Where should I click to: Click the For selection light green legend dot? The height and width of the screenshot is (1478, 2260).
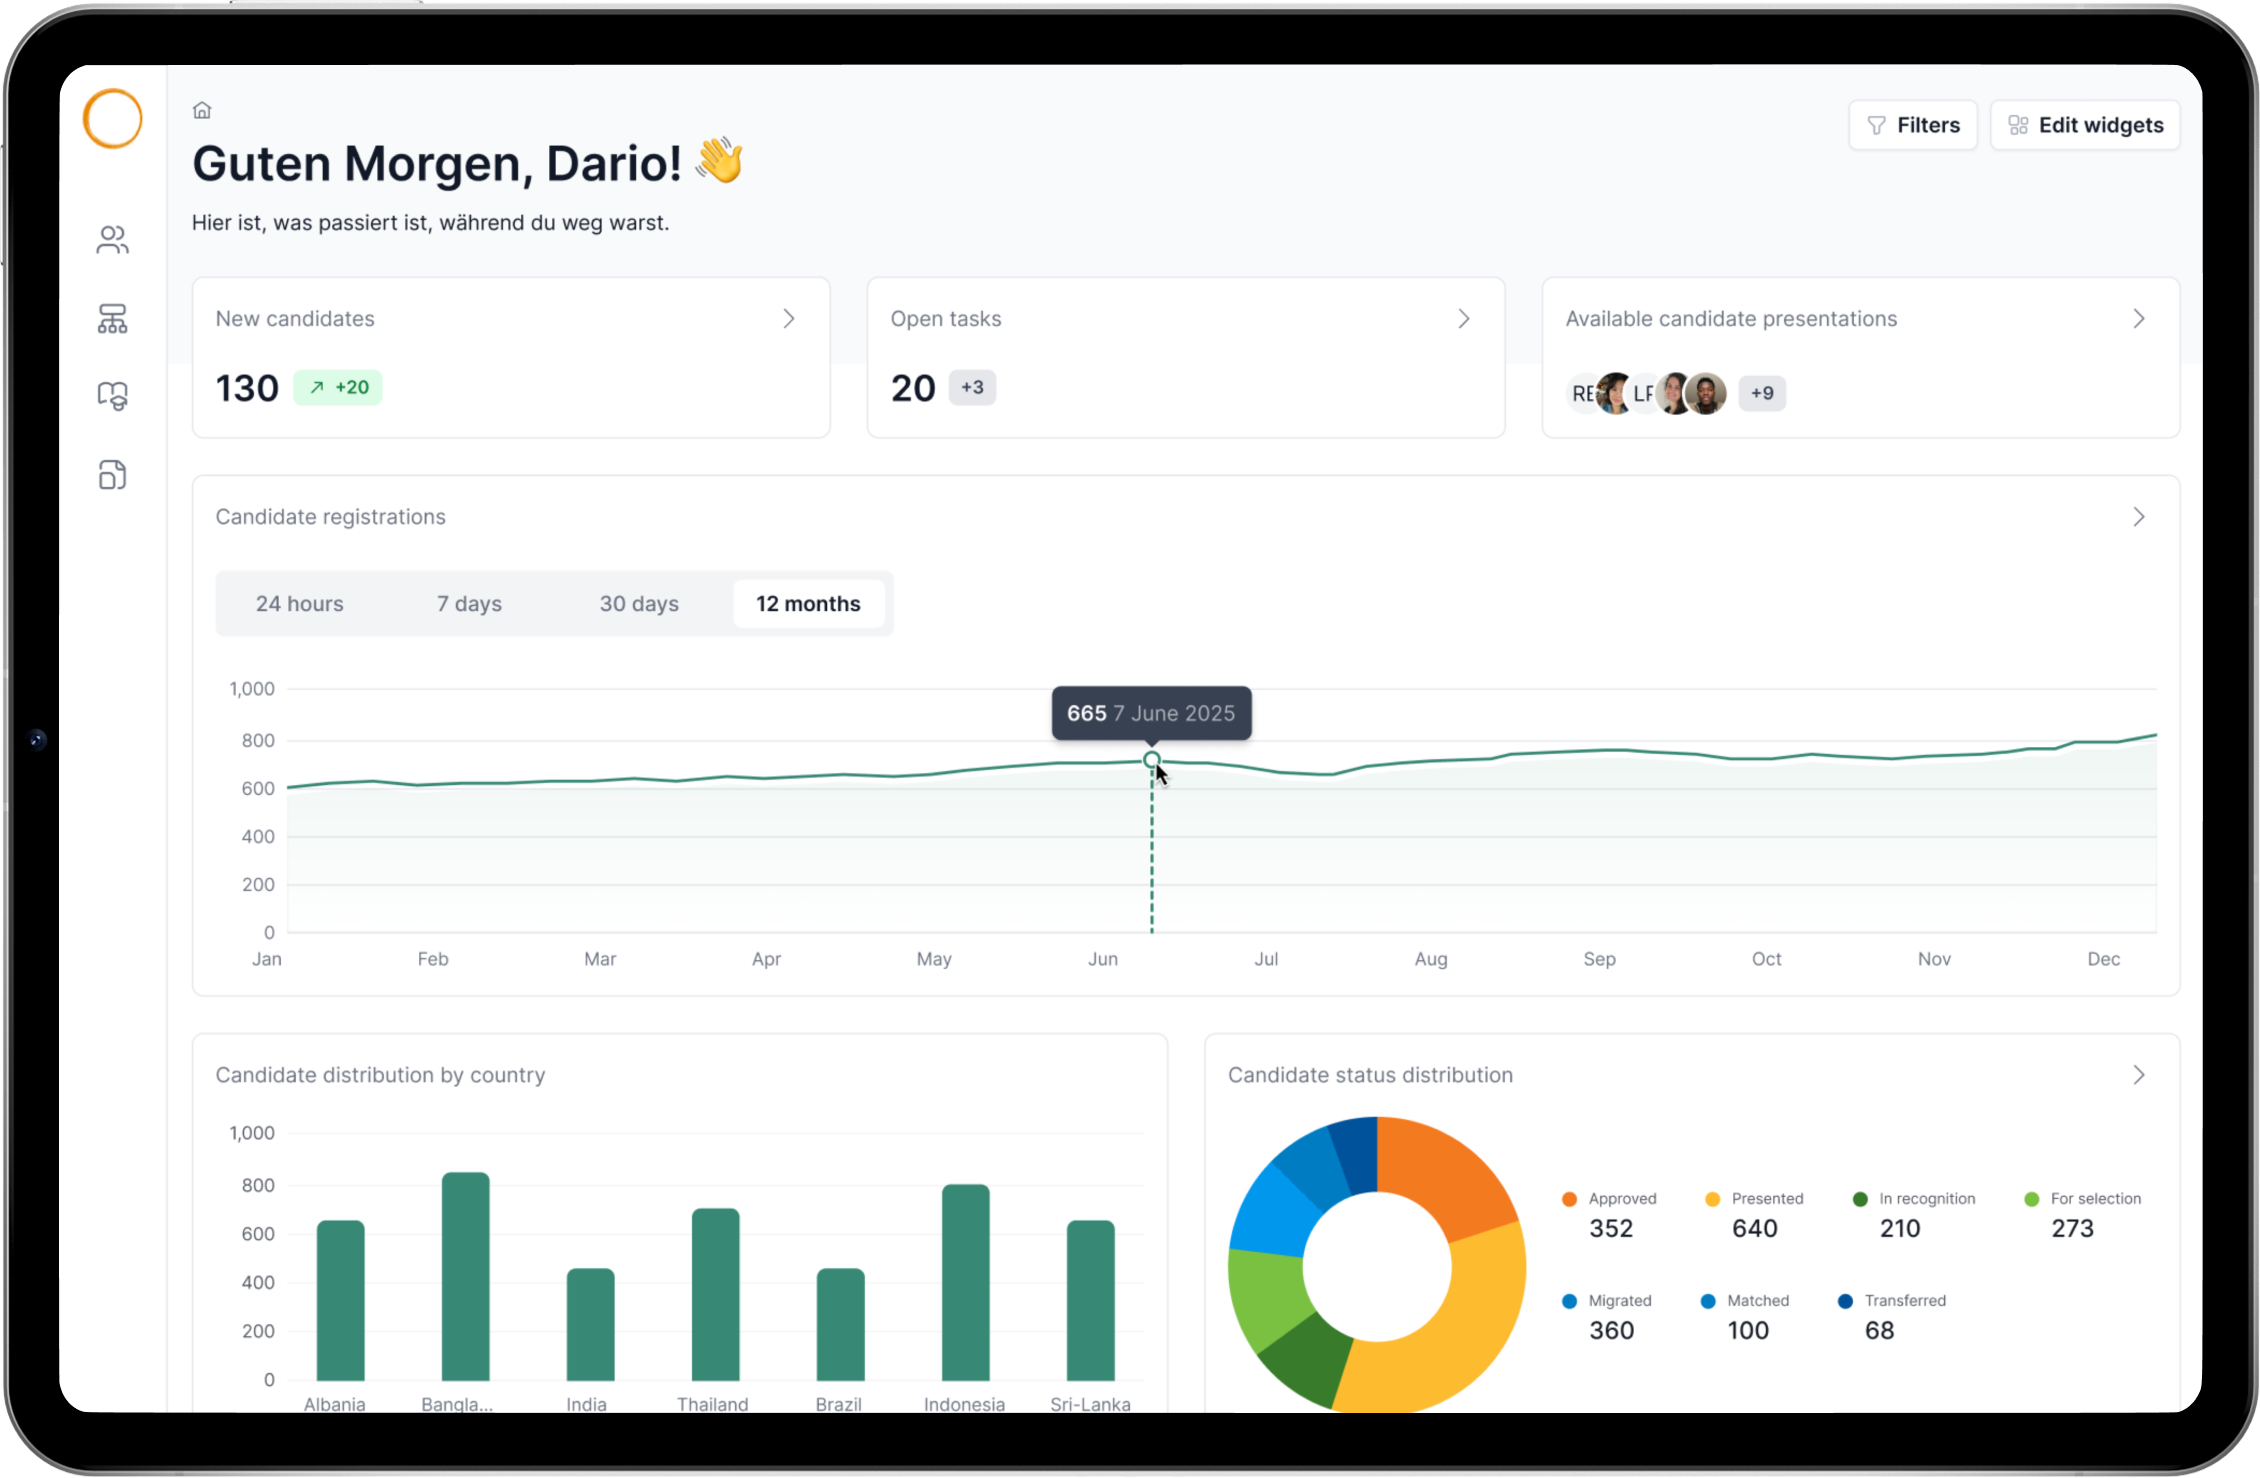click(2032, 1200)
